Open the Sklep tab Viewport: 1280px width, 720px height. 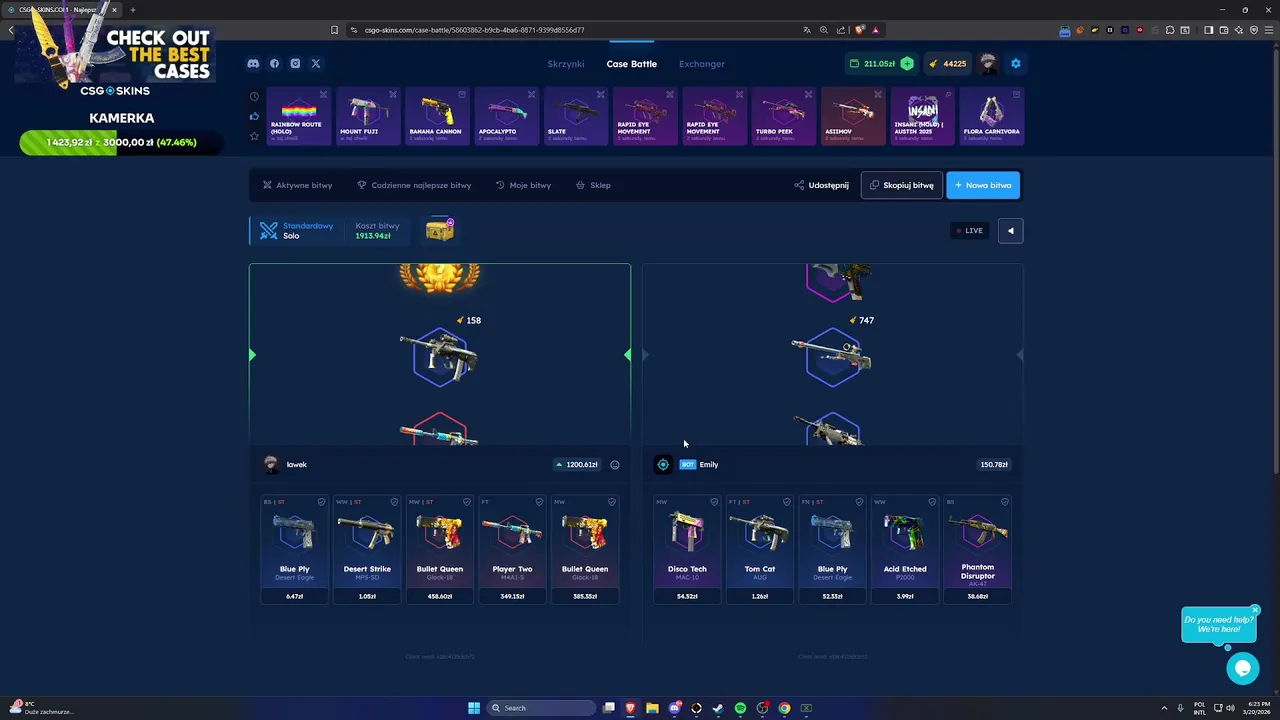pyautogui.click(x=593, y=185)
